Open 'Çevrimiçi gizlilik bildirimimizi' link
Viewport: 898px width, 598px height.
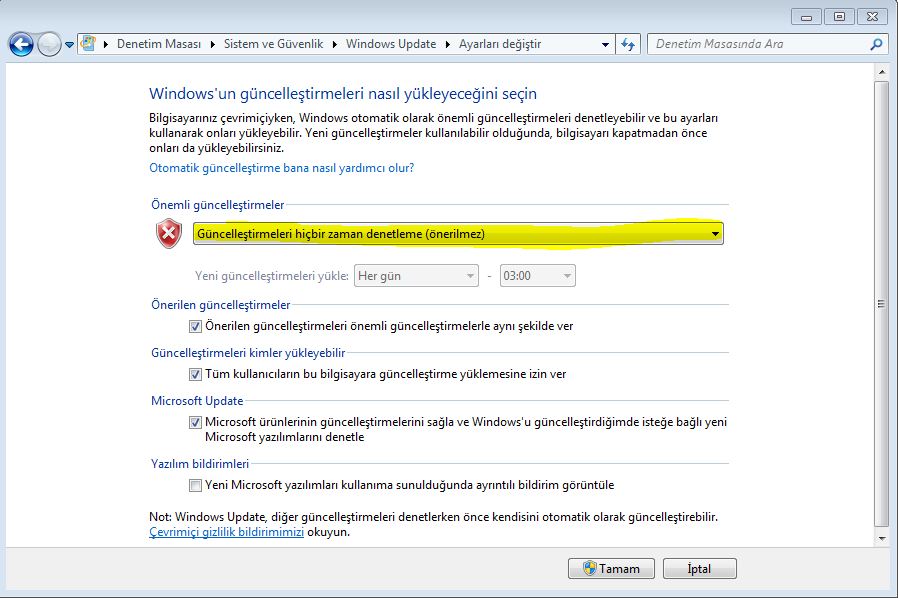(x=226, y=533)
